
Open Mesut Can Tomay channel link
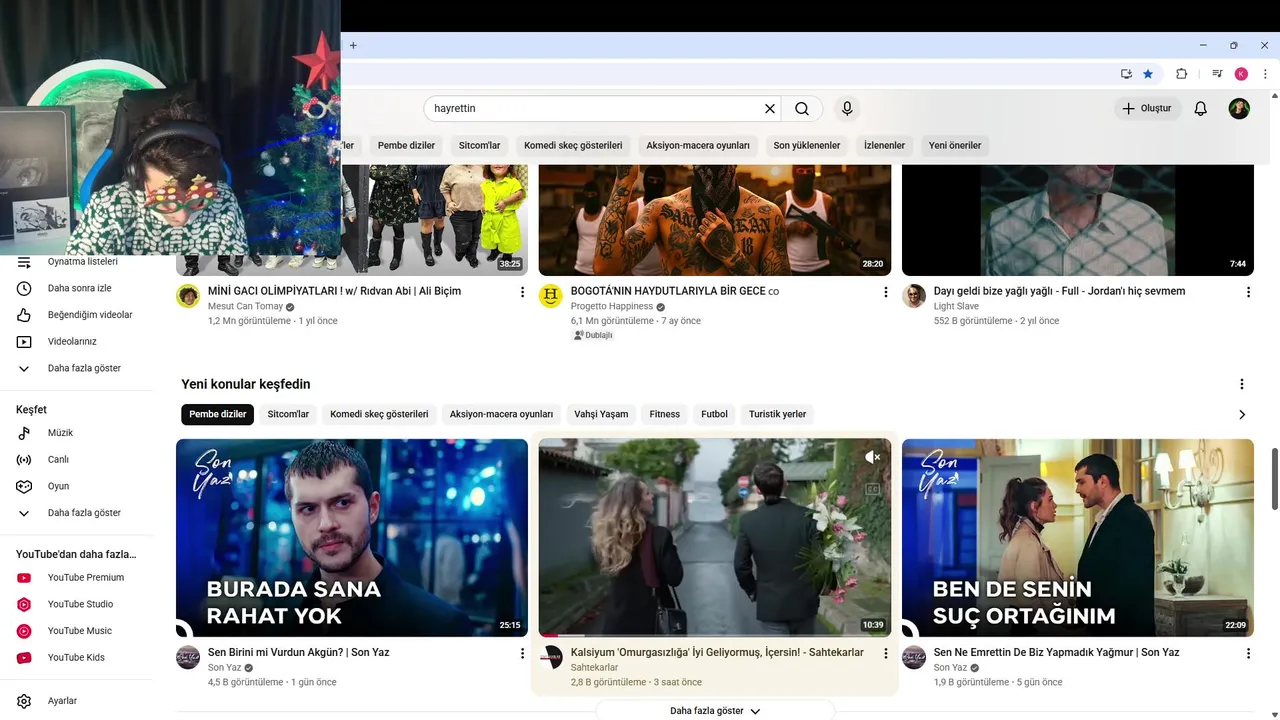[245, 306]
